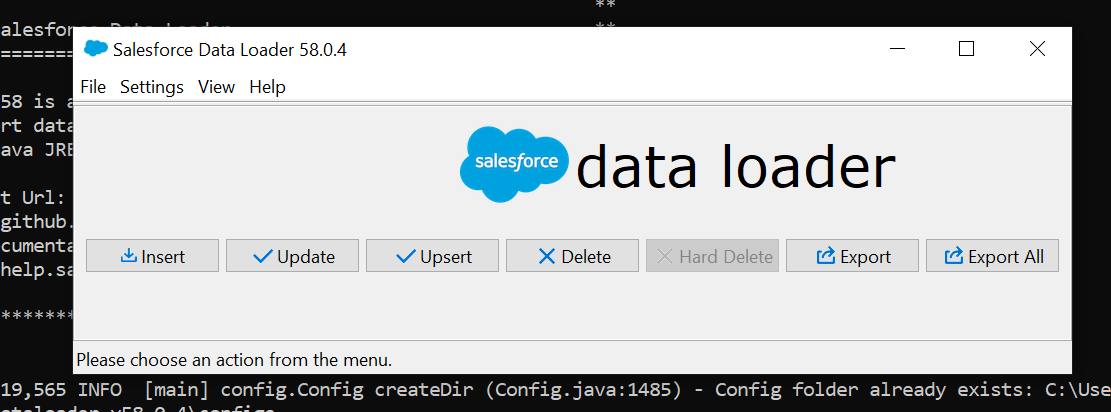Click the Update checkmark icon

[x=263, y=256]
